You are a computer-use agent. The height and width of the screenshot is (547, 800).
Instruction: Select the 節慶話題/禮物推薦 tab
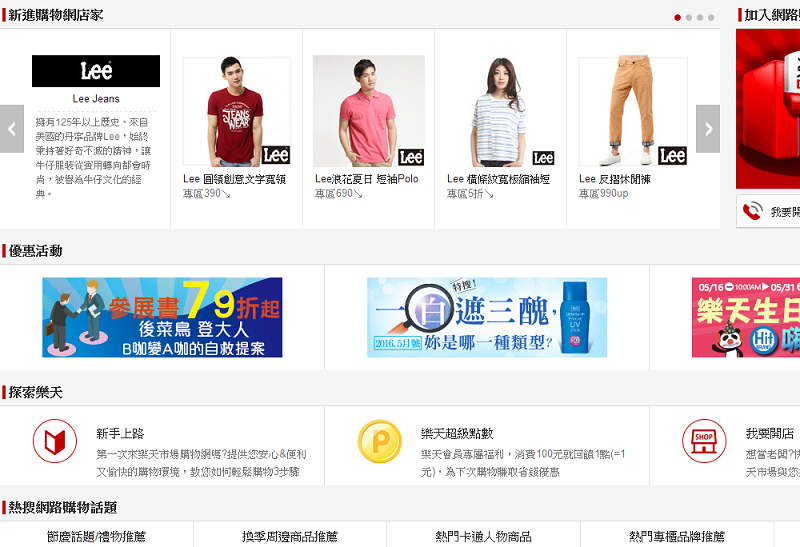[x=96, y=536]
